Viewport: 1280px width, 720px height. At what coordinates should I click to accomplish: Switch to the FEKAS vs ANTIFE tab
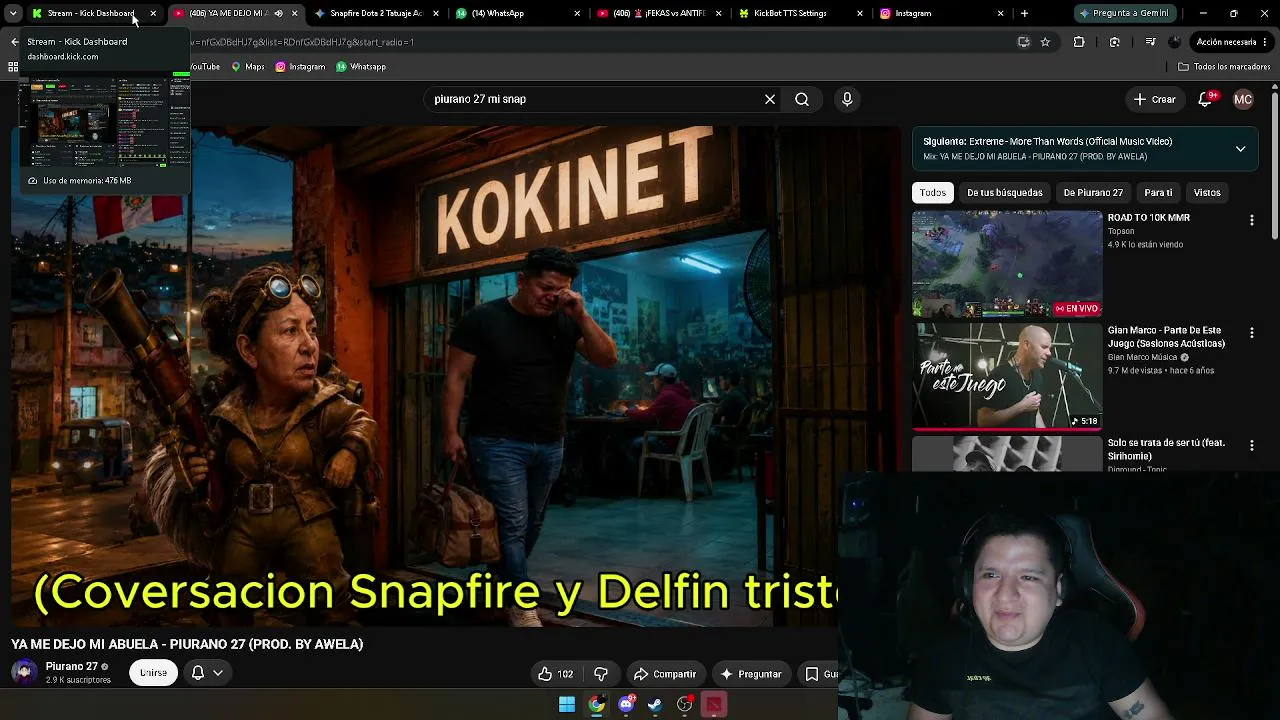pyautogui.click(x=660, y=13)
